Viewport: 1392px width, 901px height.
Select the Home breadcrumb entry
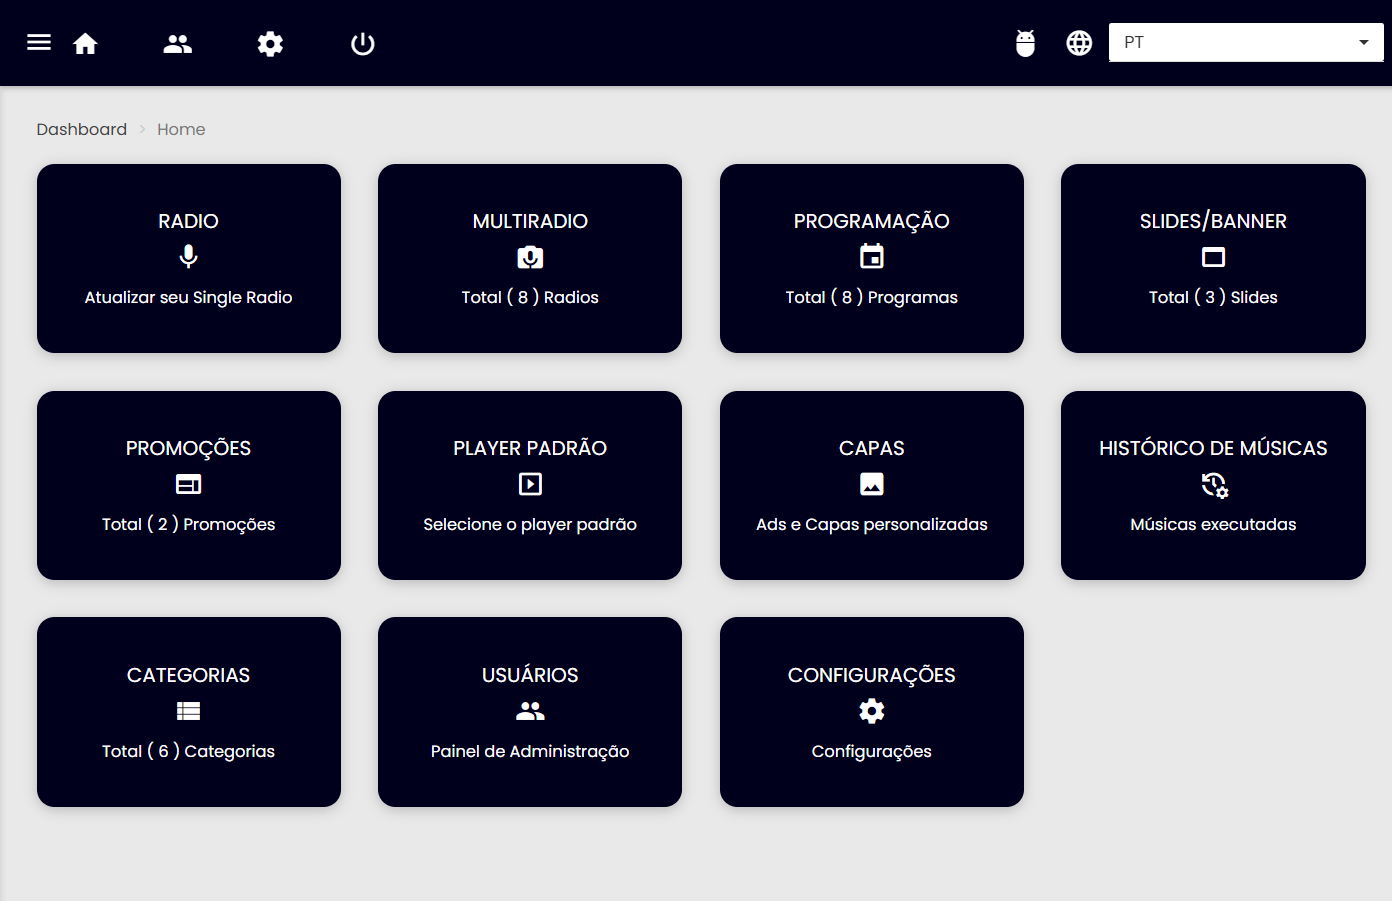point(181,129)
